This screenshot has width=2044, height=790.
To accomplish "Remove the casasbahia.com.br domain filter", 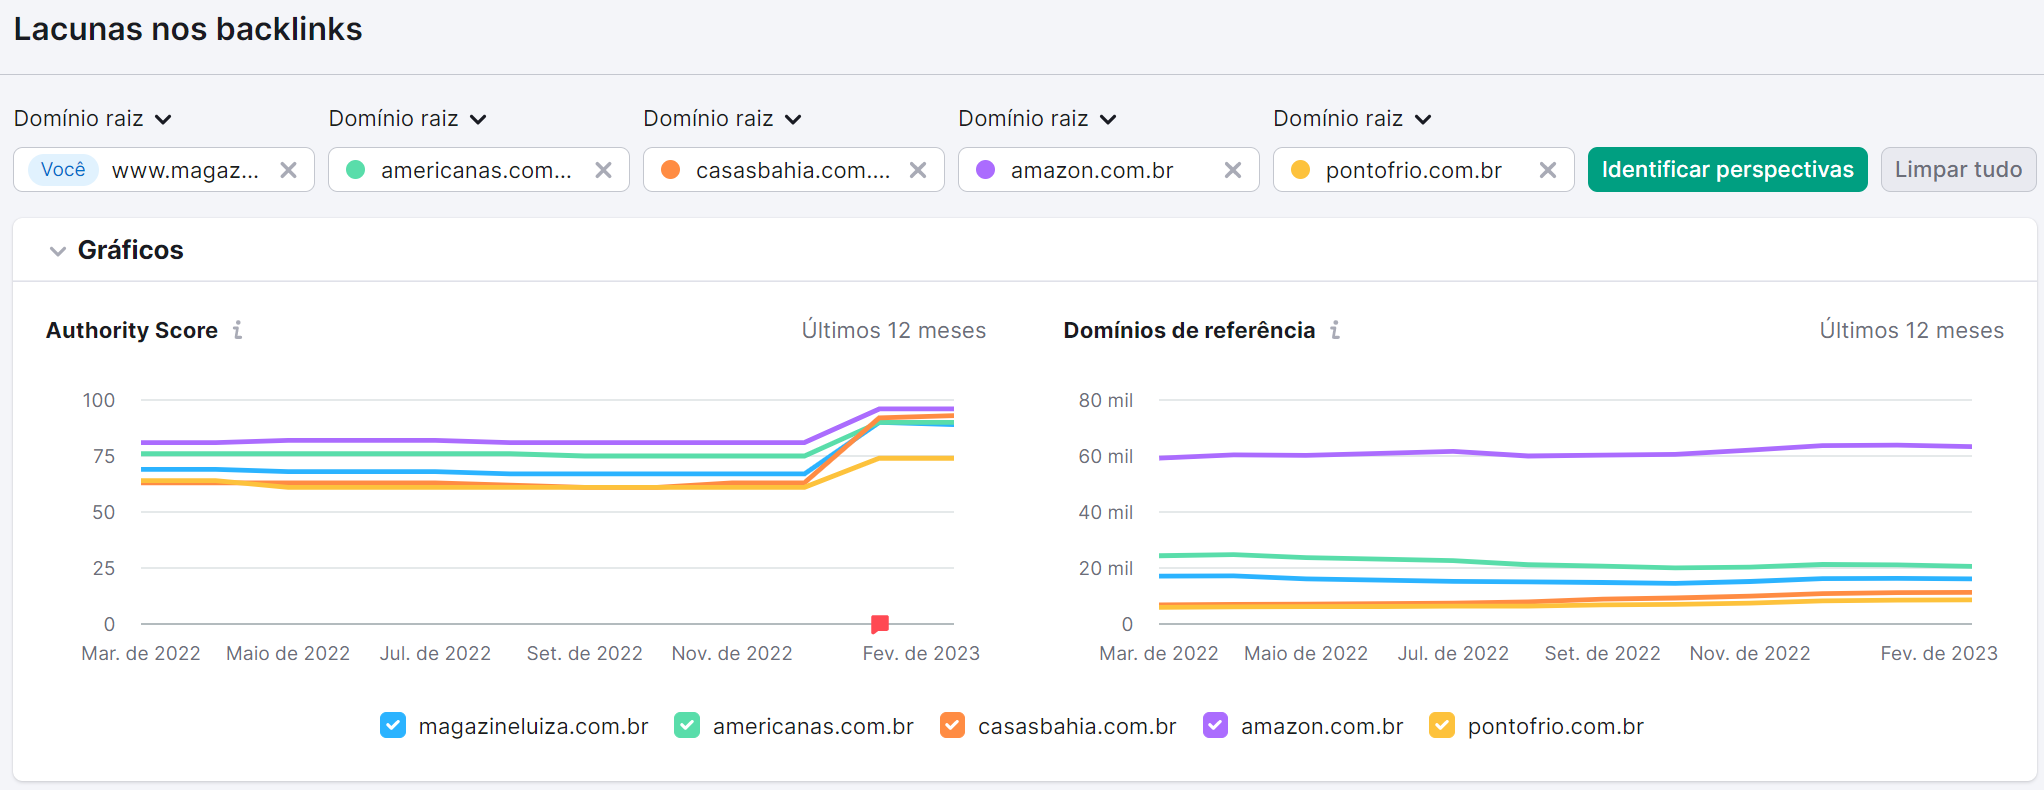I will tap(918, 170).
